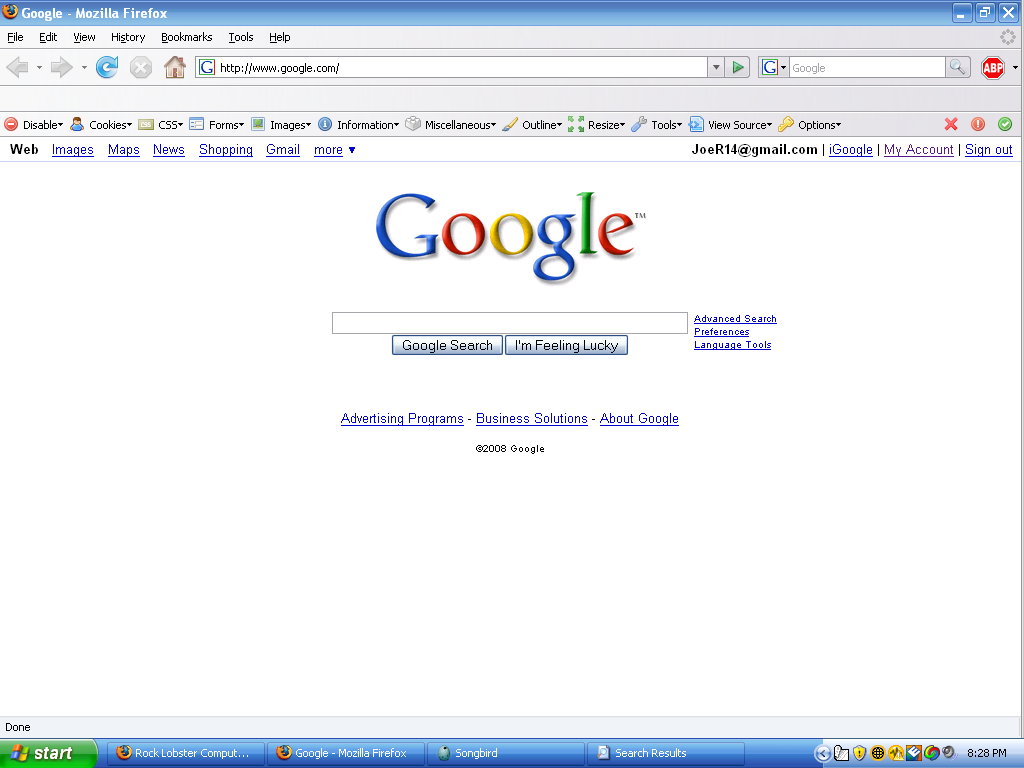
Task: Open the Disable menu on Web Developer toolbar
Action: click(x=34, y=125)
